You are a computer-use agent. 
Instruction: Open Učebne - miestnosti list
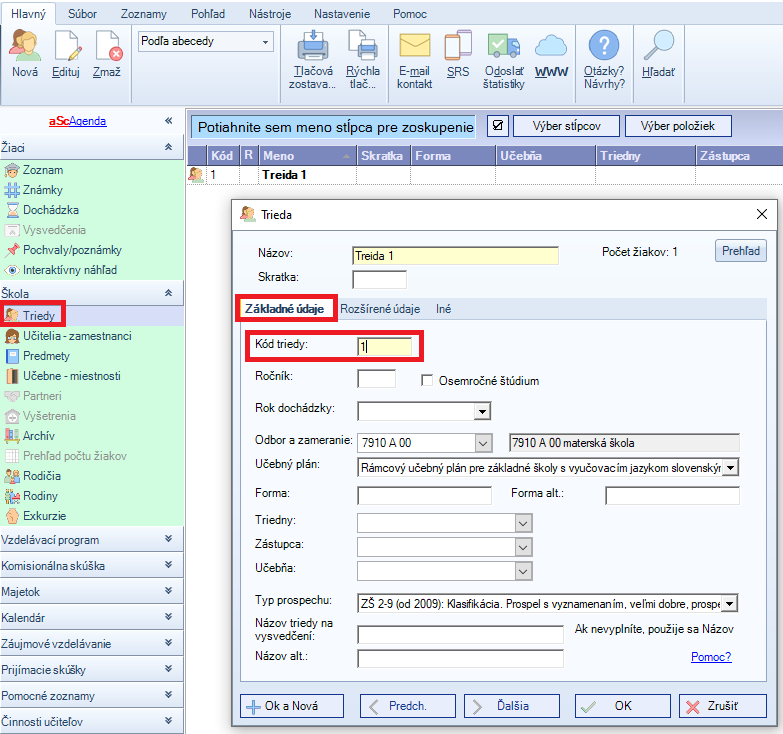(x=71, y=375)
